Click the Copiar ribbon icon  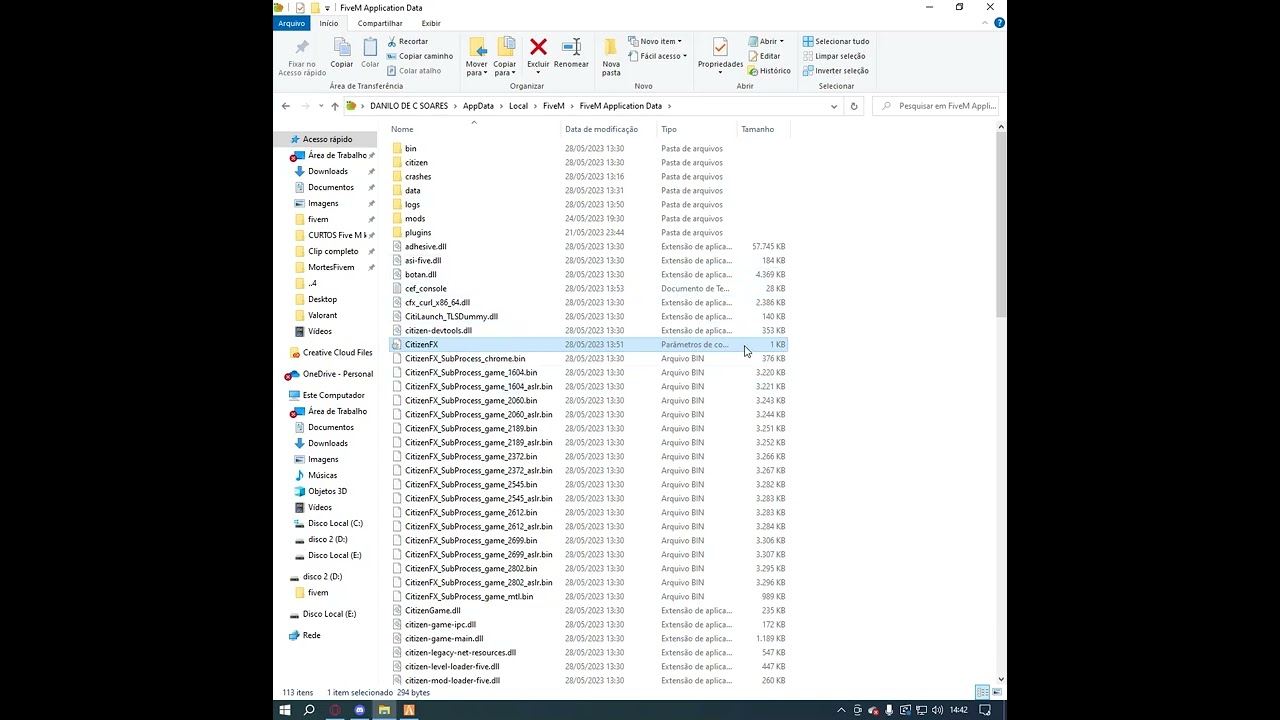(342, 53)
